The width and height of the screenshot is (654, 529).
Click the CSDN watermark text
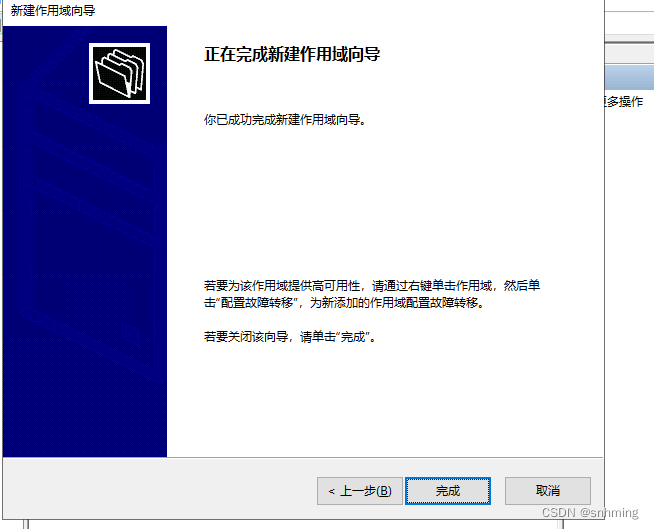596,512
